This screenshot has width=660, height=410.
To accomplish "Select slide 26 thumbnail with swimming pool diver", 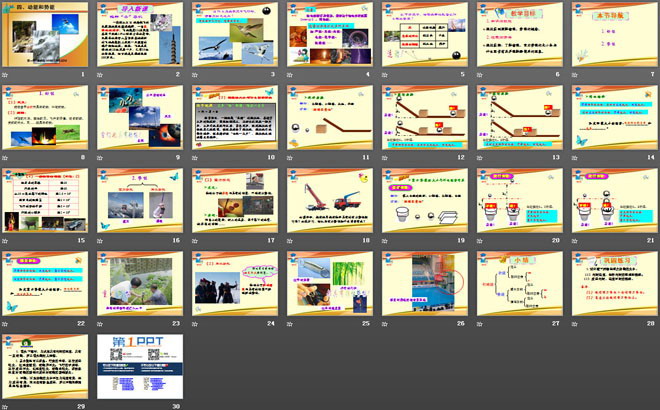I will 425,283.
